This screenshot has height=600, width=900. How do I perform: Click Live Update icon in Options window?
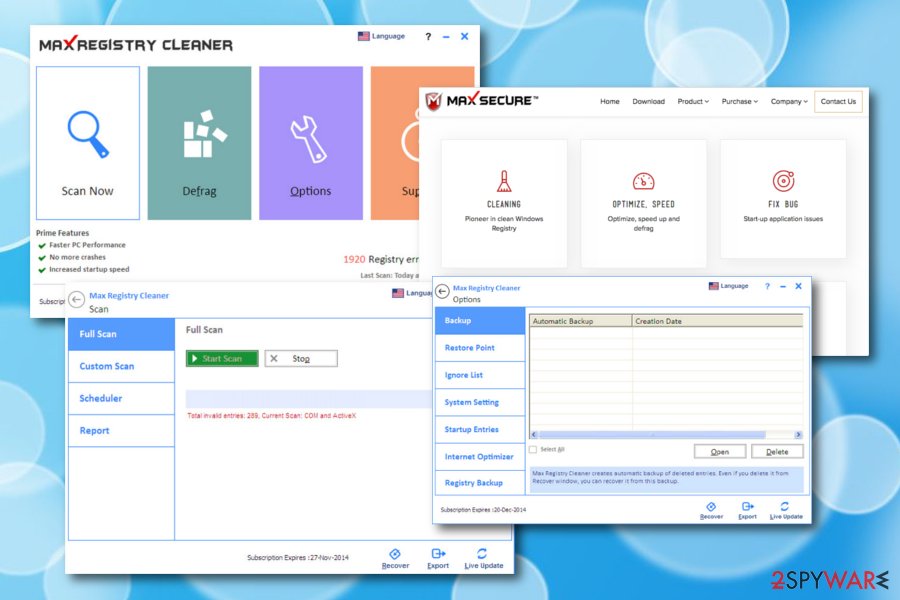[x=786, y=510]
